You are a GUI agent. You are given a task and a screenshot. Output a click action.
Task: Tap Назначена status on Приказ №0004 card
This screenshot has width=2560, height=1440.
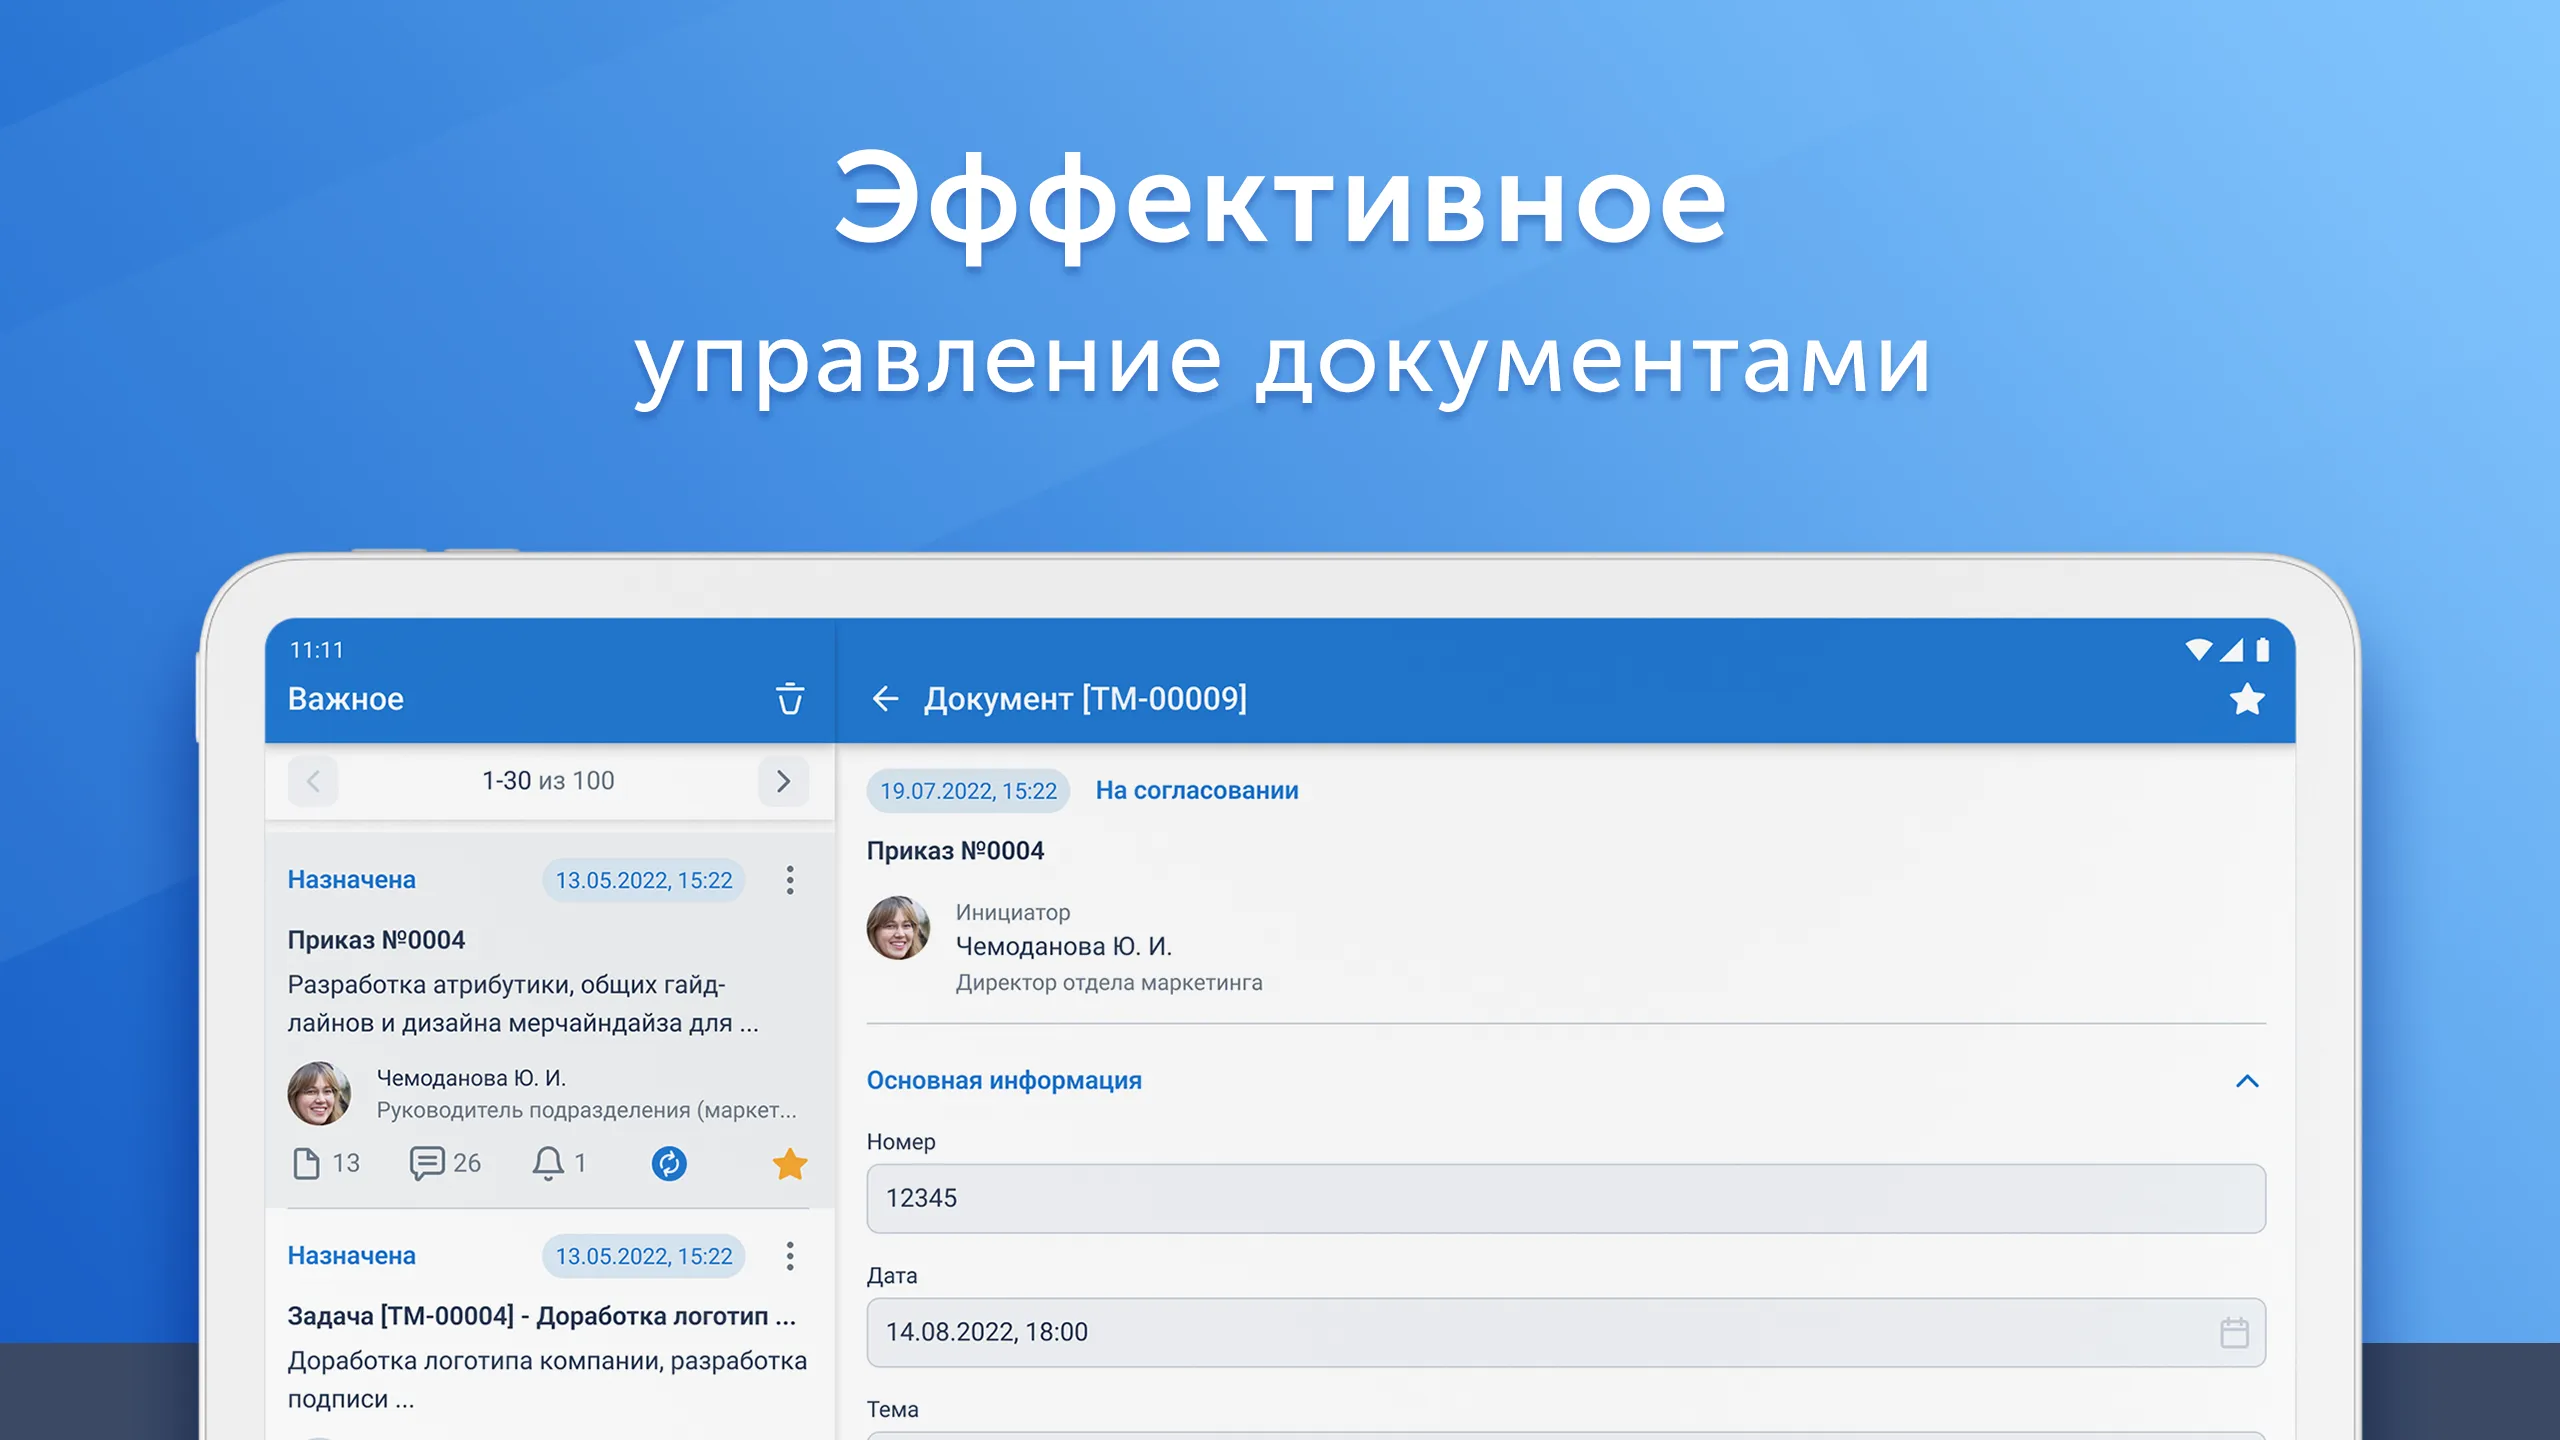(352, 880)
